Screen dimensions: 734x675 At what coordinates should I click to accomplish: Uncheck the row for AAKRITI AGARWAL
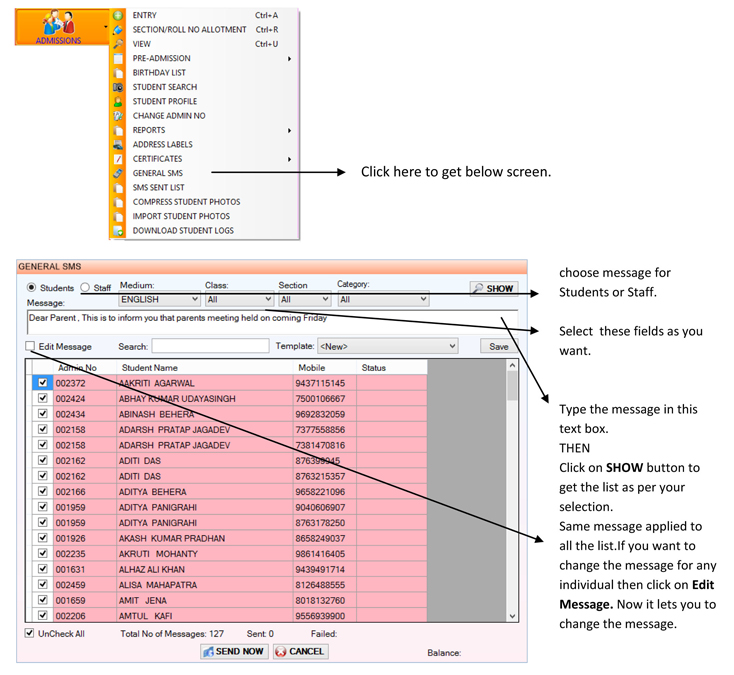43,382
